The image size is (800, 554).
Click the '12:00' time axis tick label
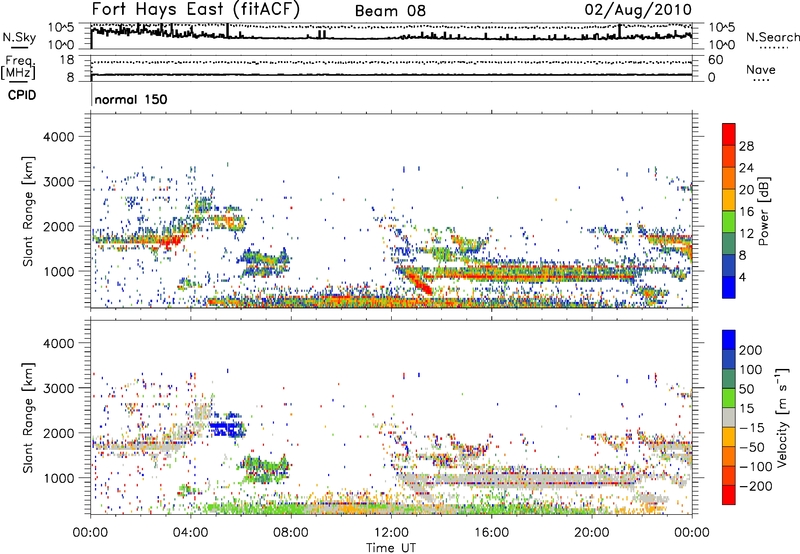click(391, 533)
